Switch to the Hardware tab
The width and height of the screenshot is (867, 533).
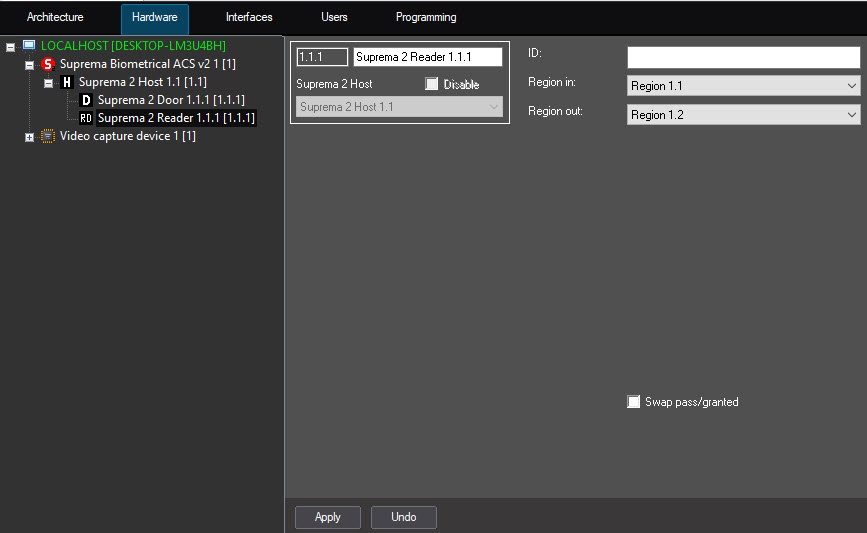point(155,18)
